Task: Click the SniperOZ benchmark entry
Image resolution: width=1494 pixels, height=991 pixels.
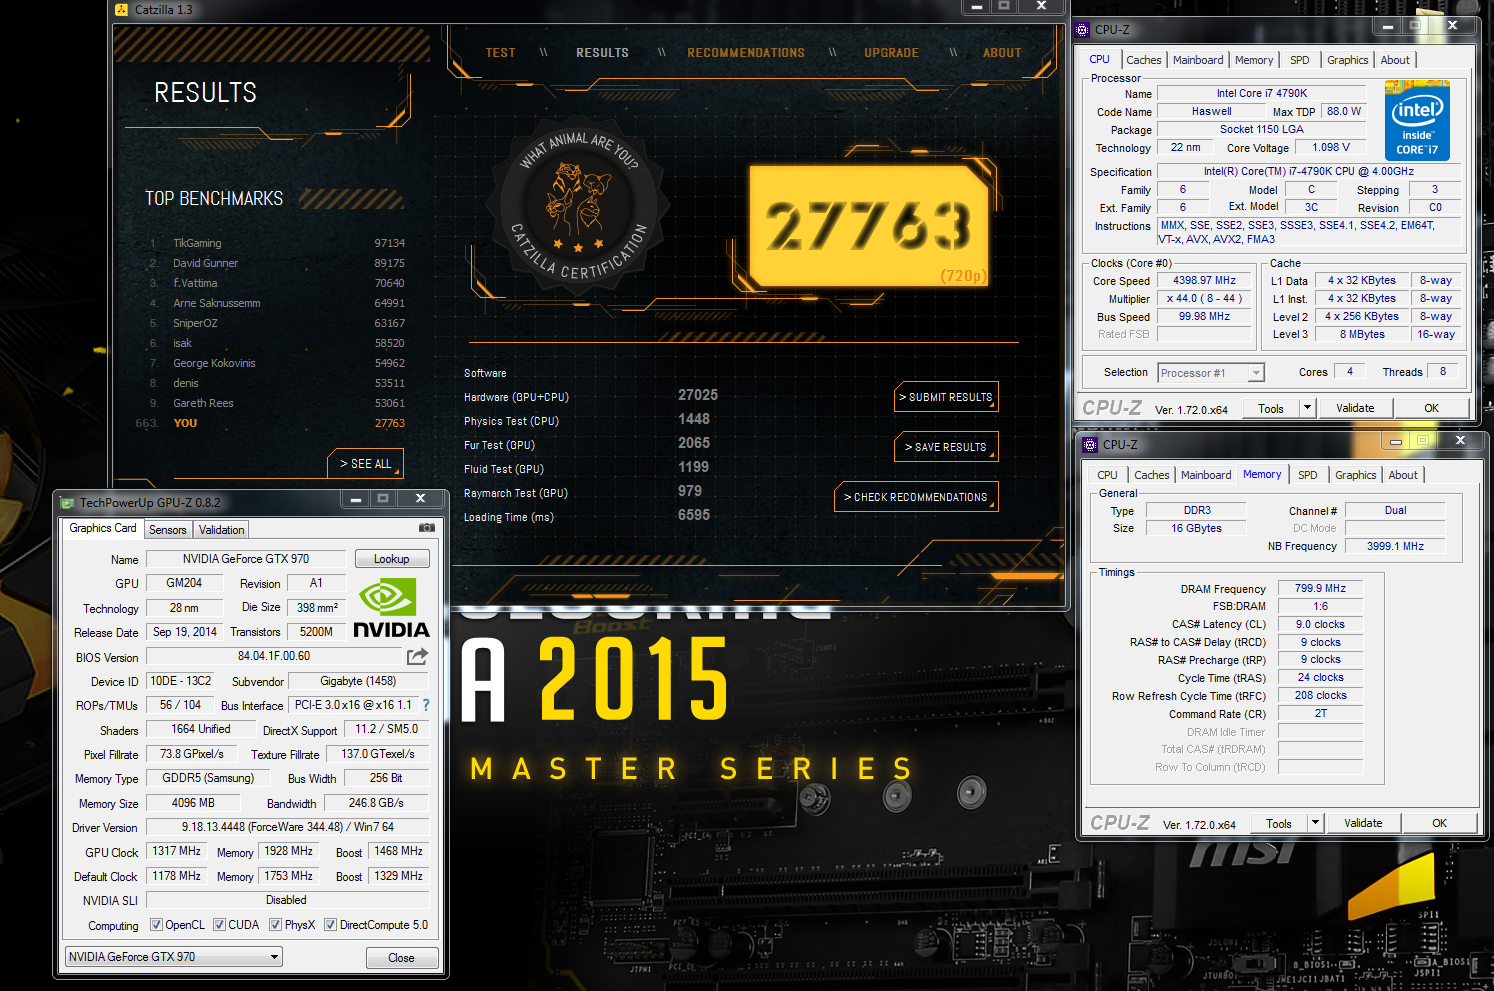Action: (x=277, y=323)
